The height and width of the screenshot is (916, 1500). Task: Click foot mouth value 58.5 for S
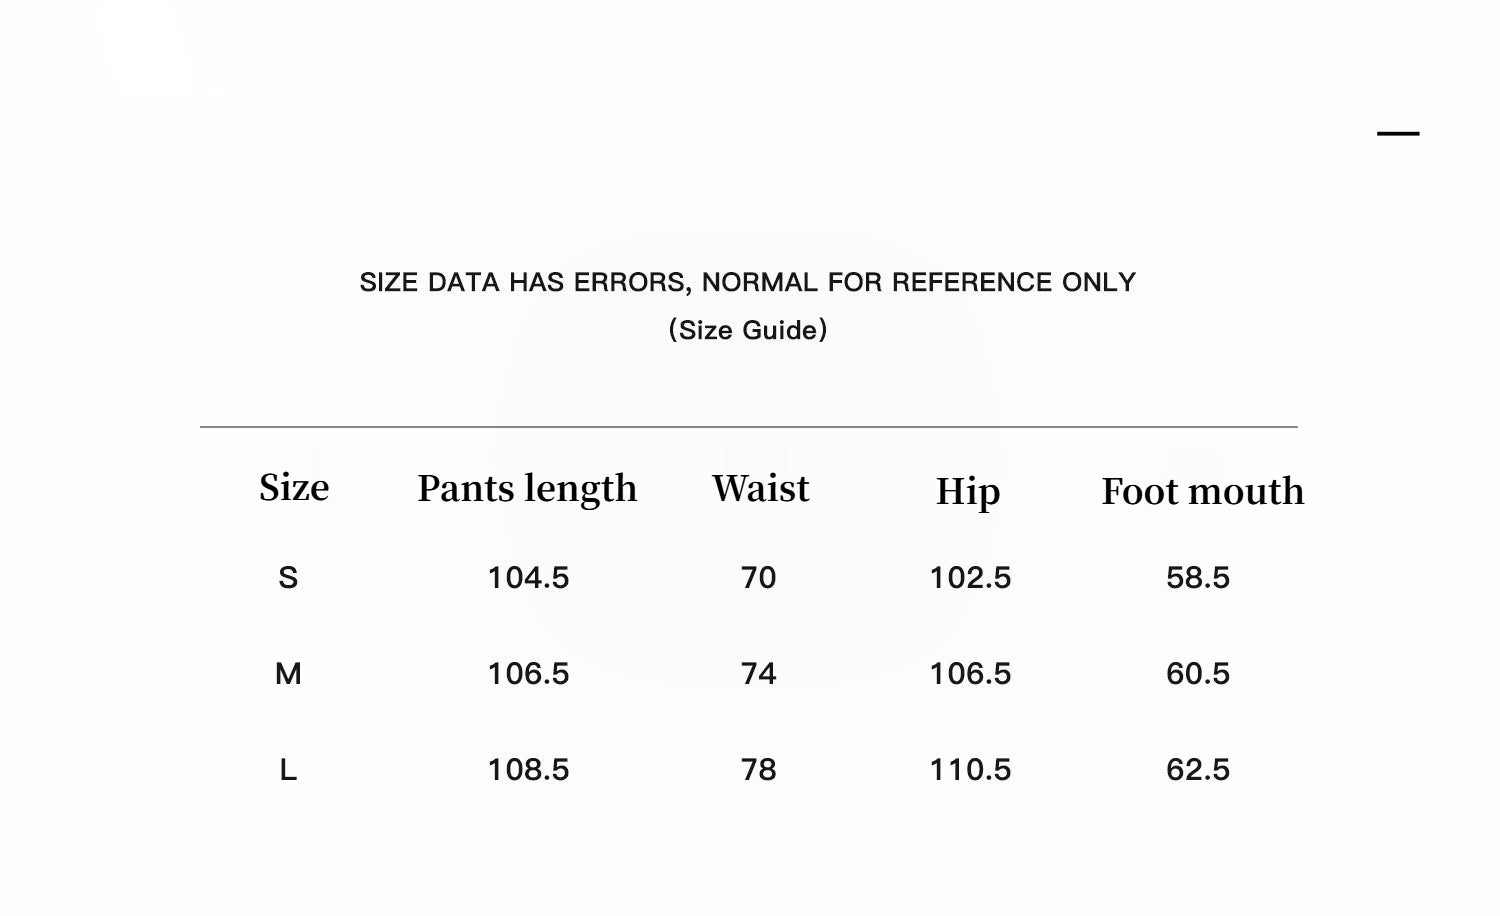click(x=1197, y=578)
